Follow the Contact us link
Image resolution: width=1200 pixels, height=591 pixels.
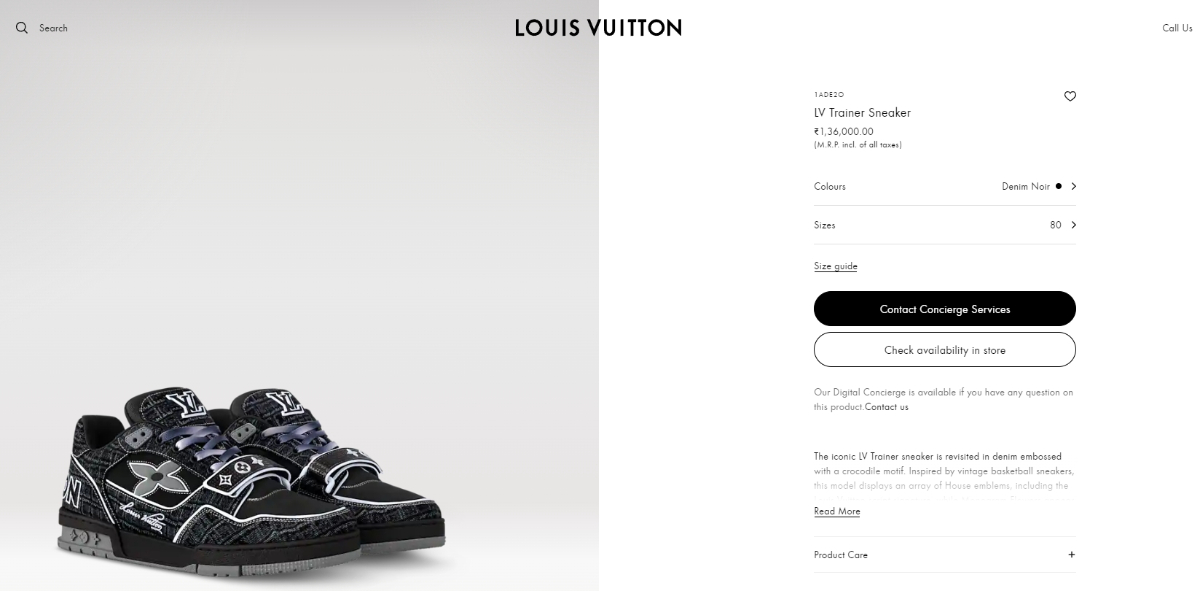click(886, 407)
